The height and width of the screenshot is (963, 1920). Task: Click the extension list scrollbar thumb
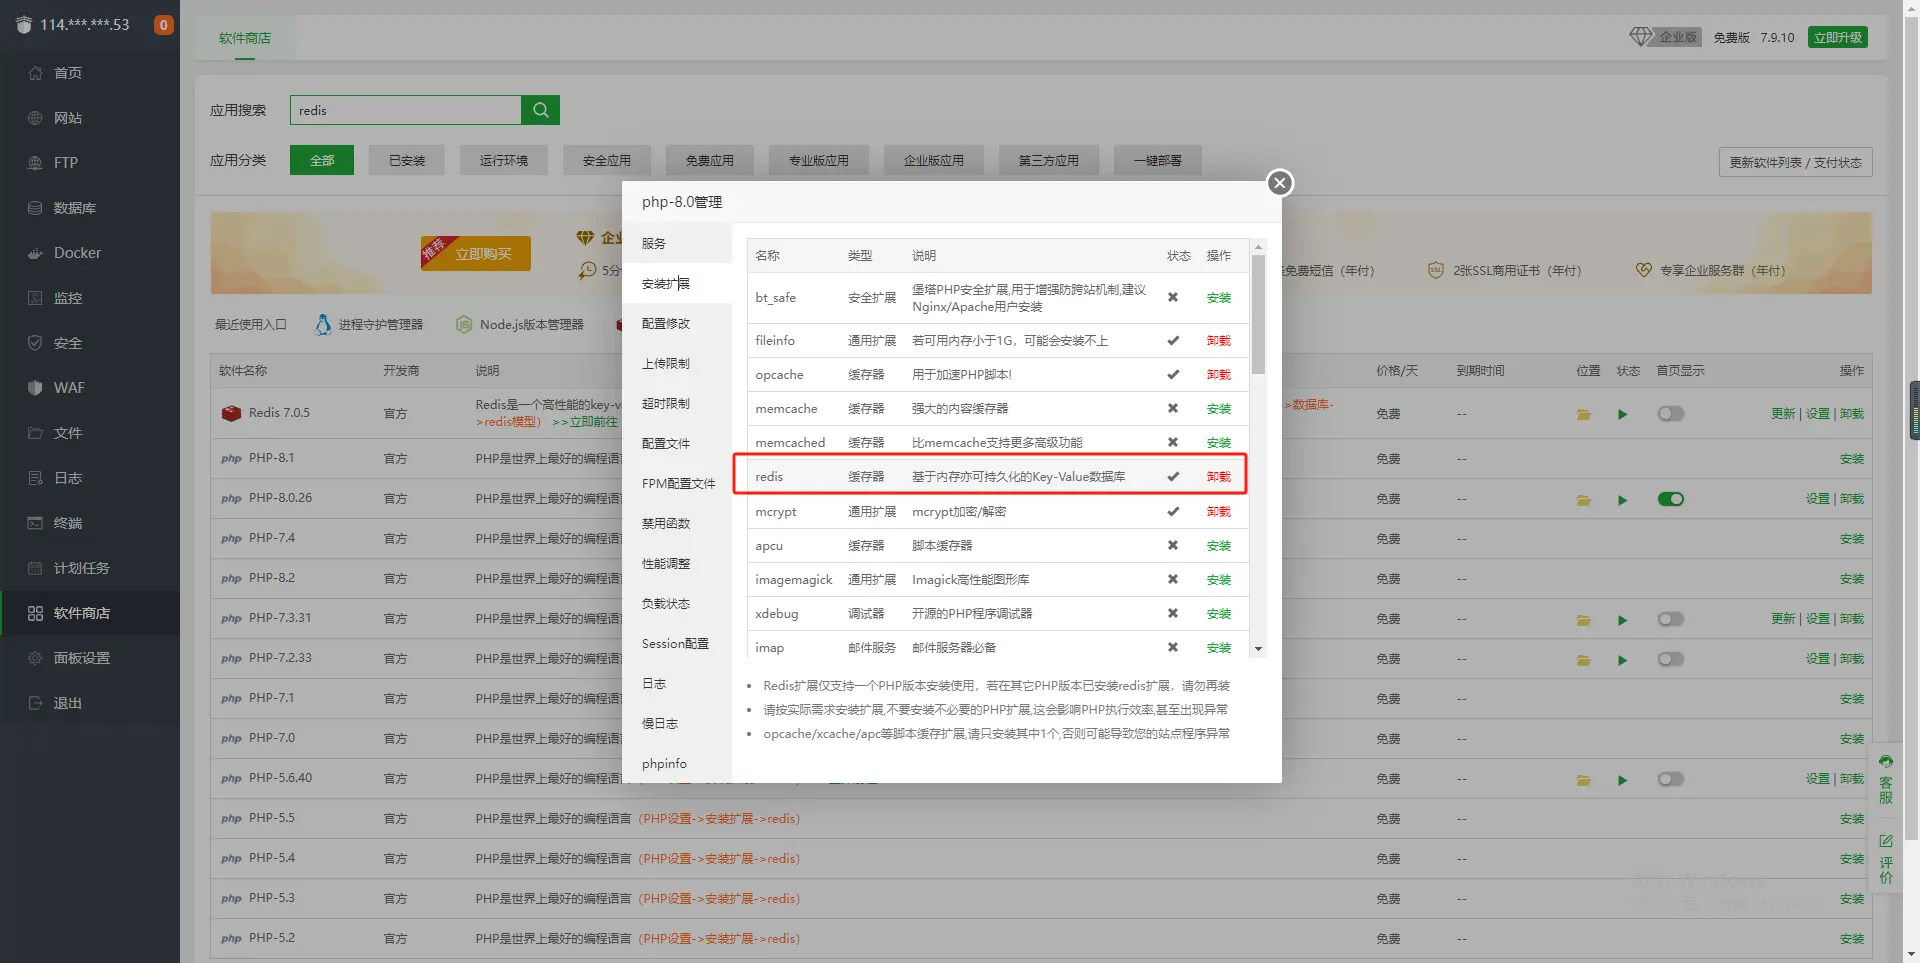point(1258,314)
